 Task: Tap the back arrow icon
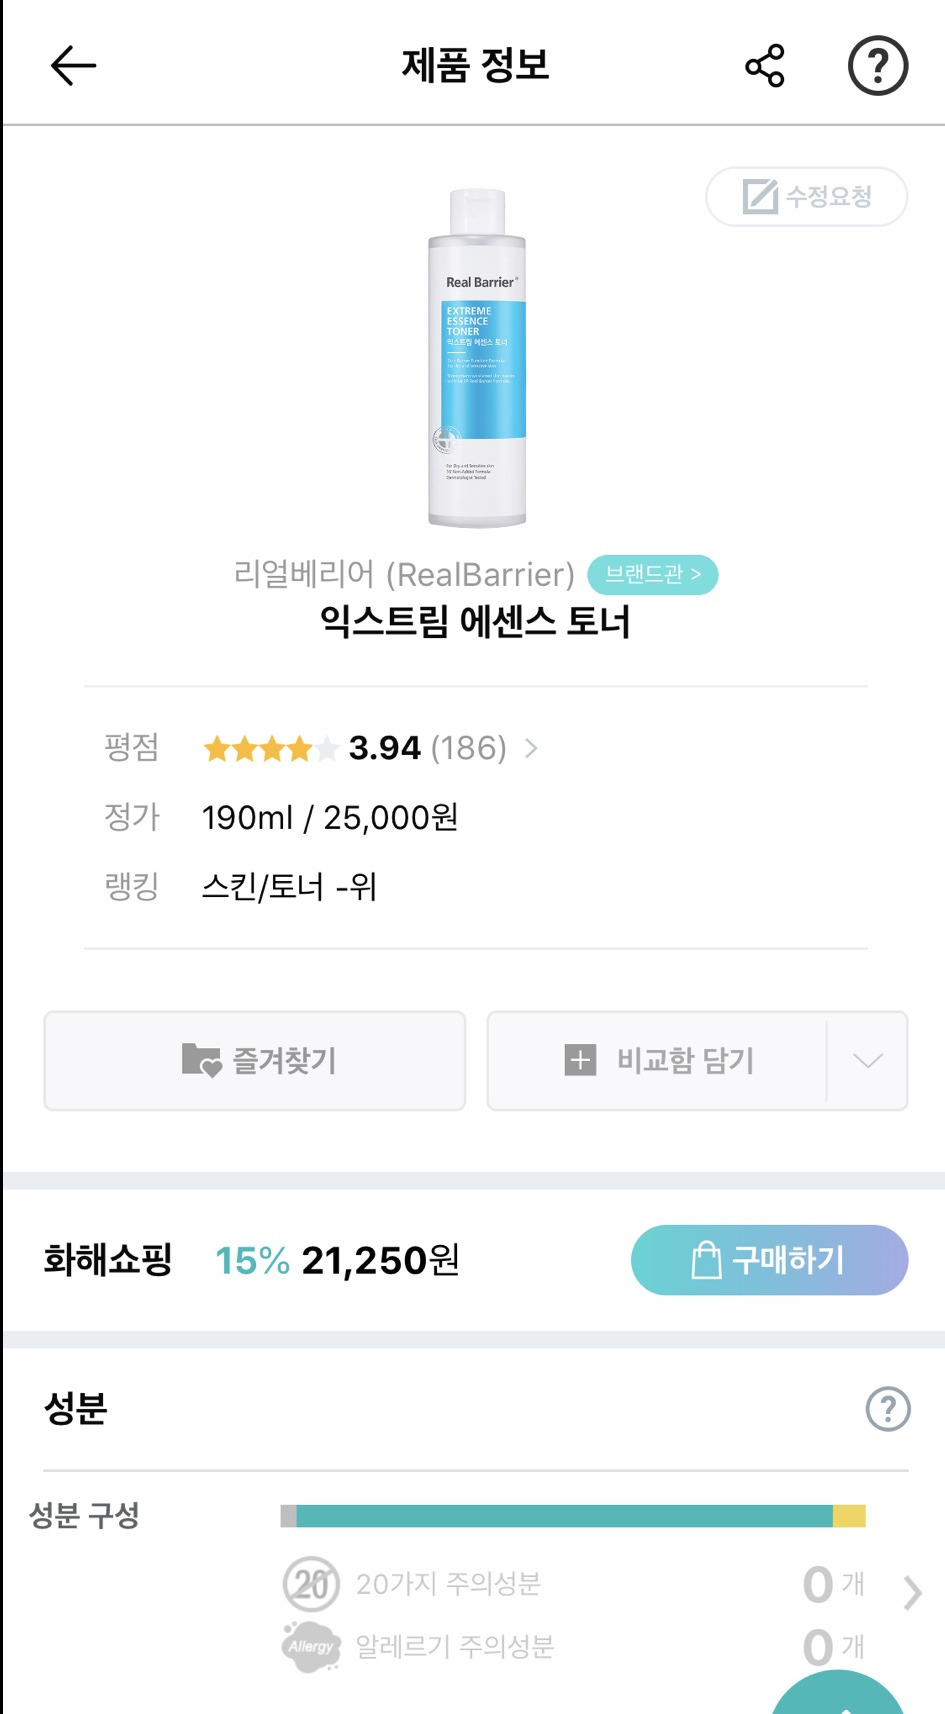73,66
